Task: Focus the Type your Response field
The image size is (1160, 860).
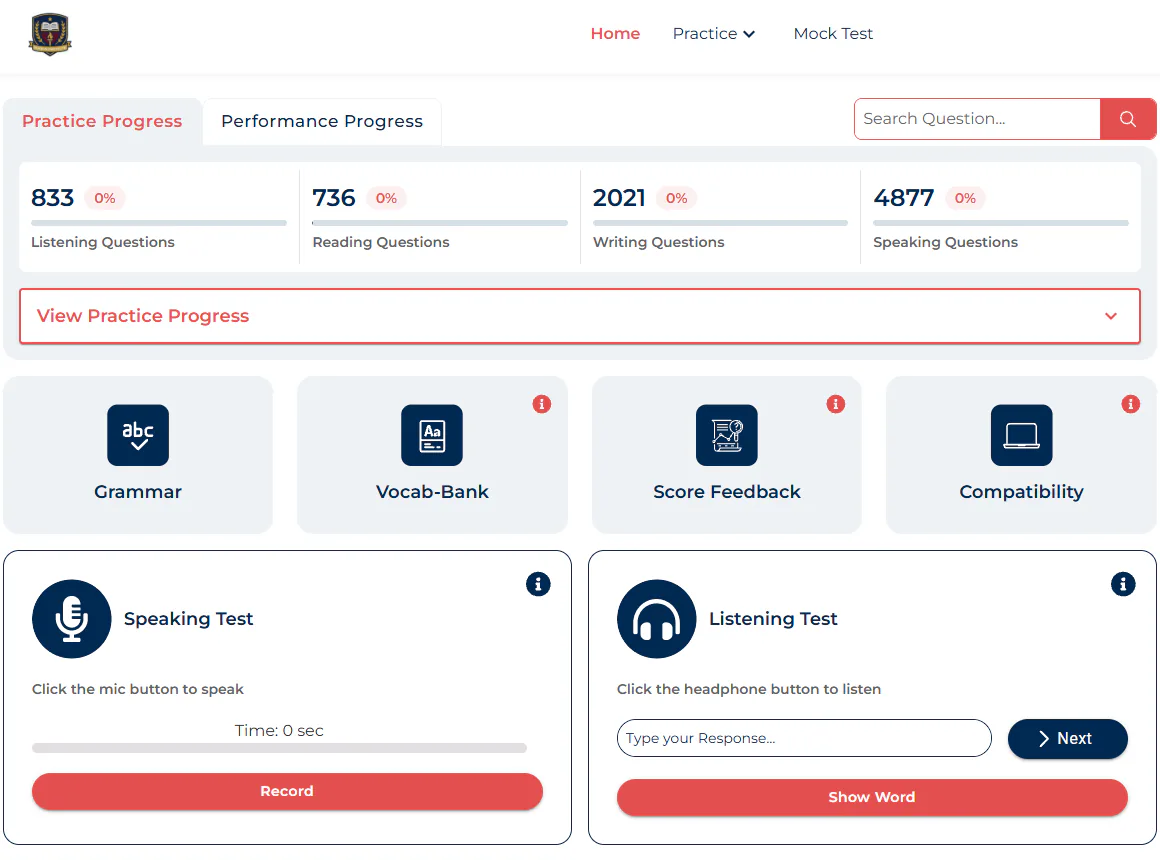Action: pos(803,738)
